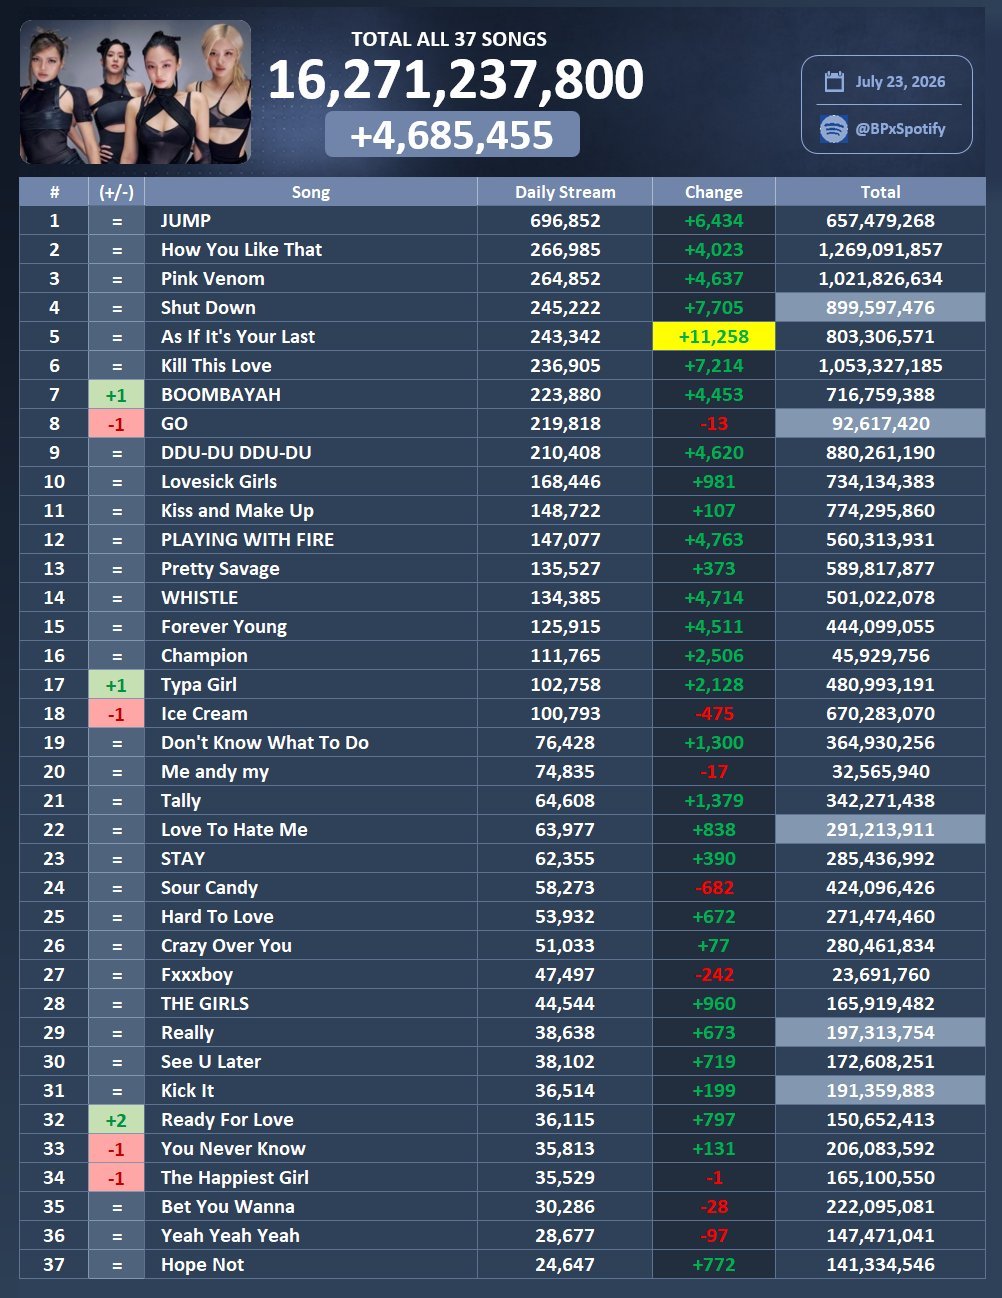
Task: Click JUMP daily stream 696,852
Action: click(x=565, y=221)
